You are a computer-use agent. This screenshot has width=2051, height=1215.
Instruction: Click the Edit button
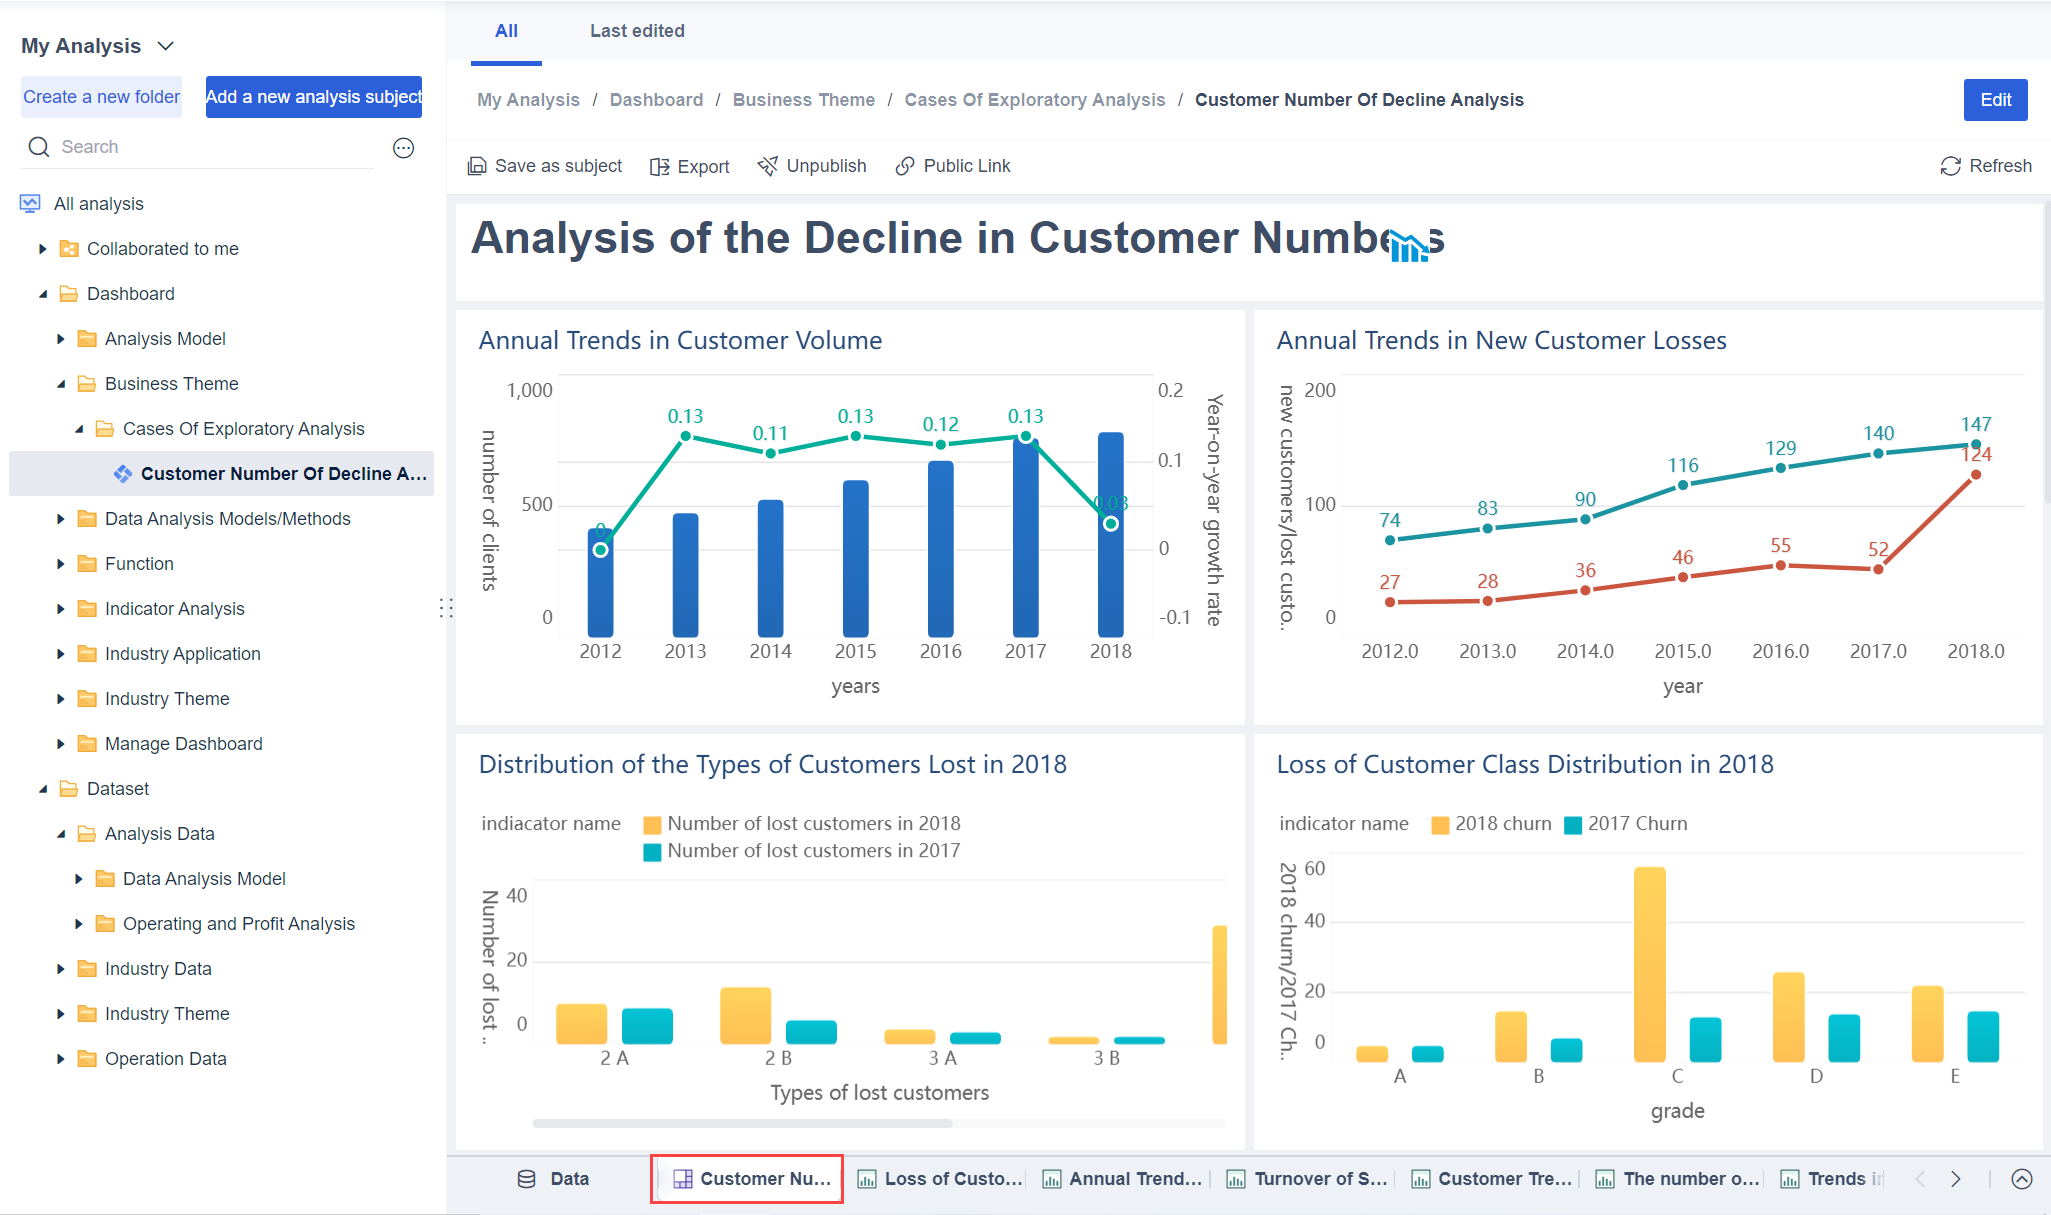pos(1995,99)
